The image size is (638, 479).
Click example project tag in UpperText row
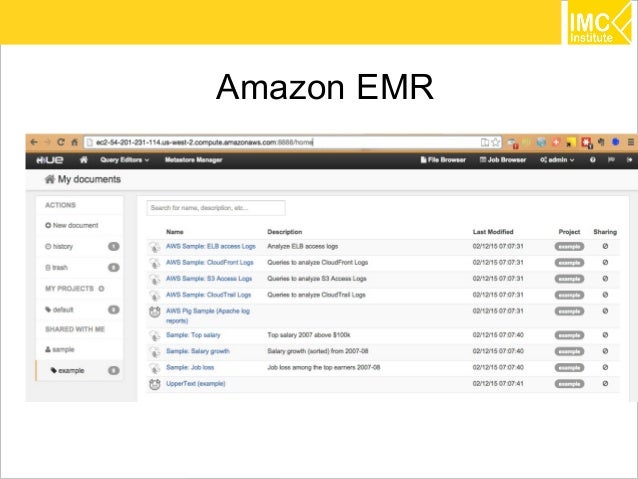(569, 384)
